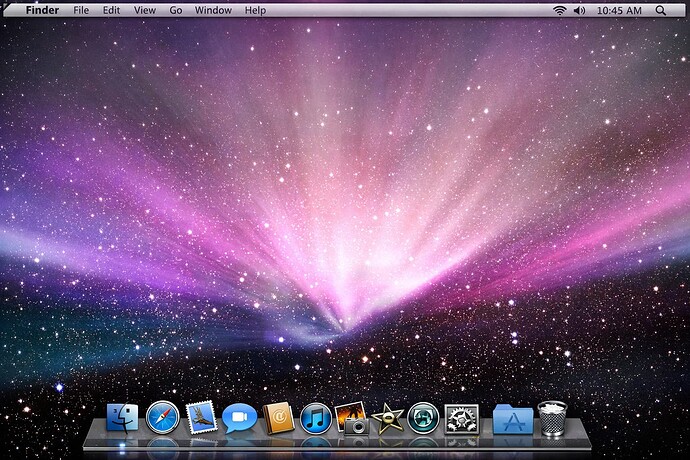Viewport: 690px width, 460px height.
Task: Open the File menu
Action: click(81, 10)
